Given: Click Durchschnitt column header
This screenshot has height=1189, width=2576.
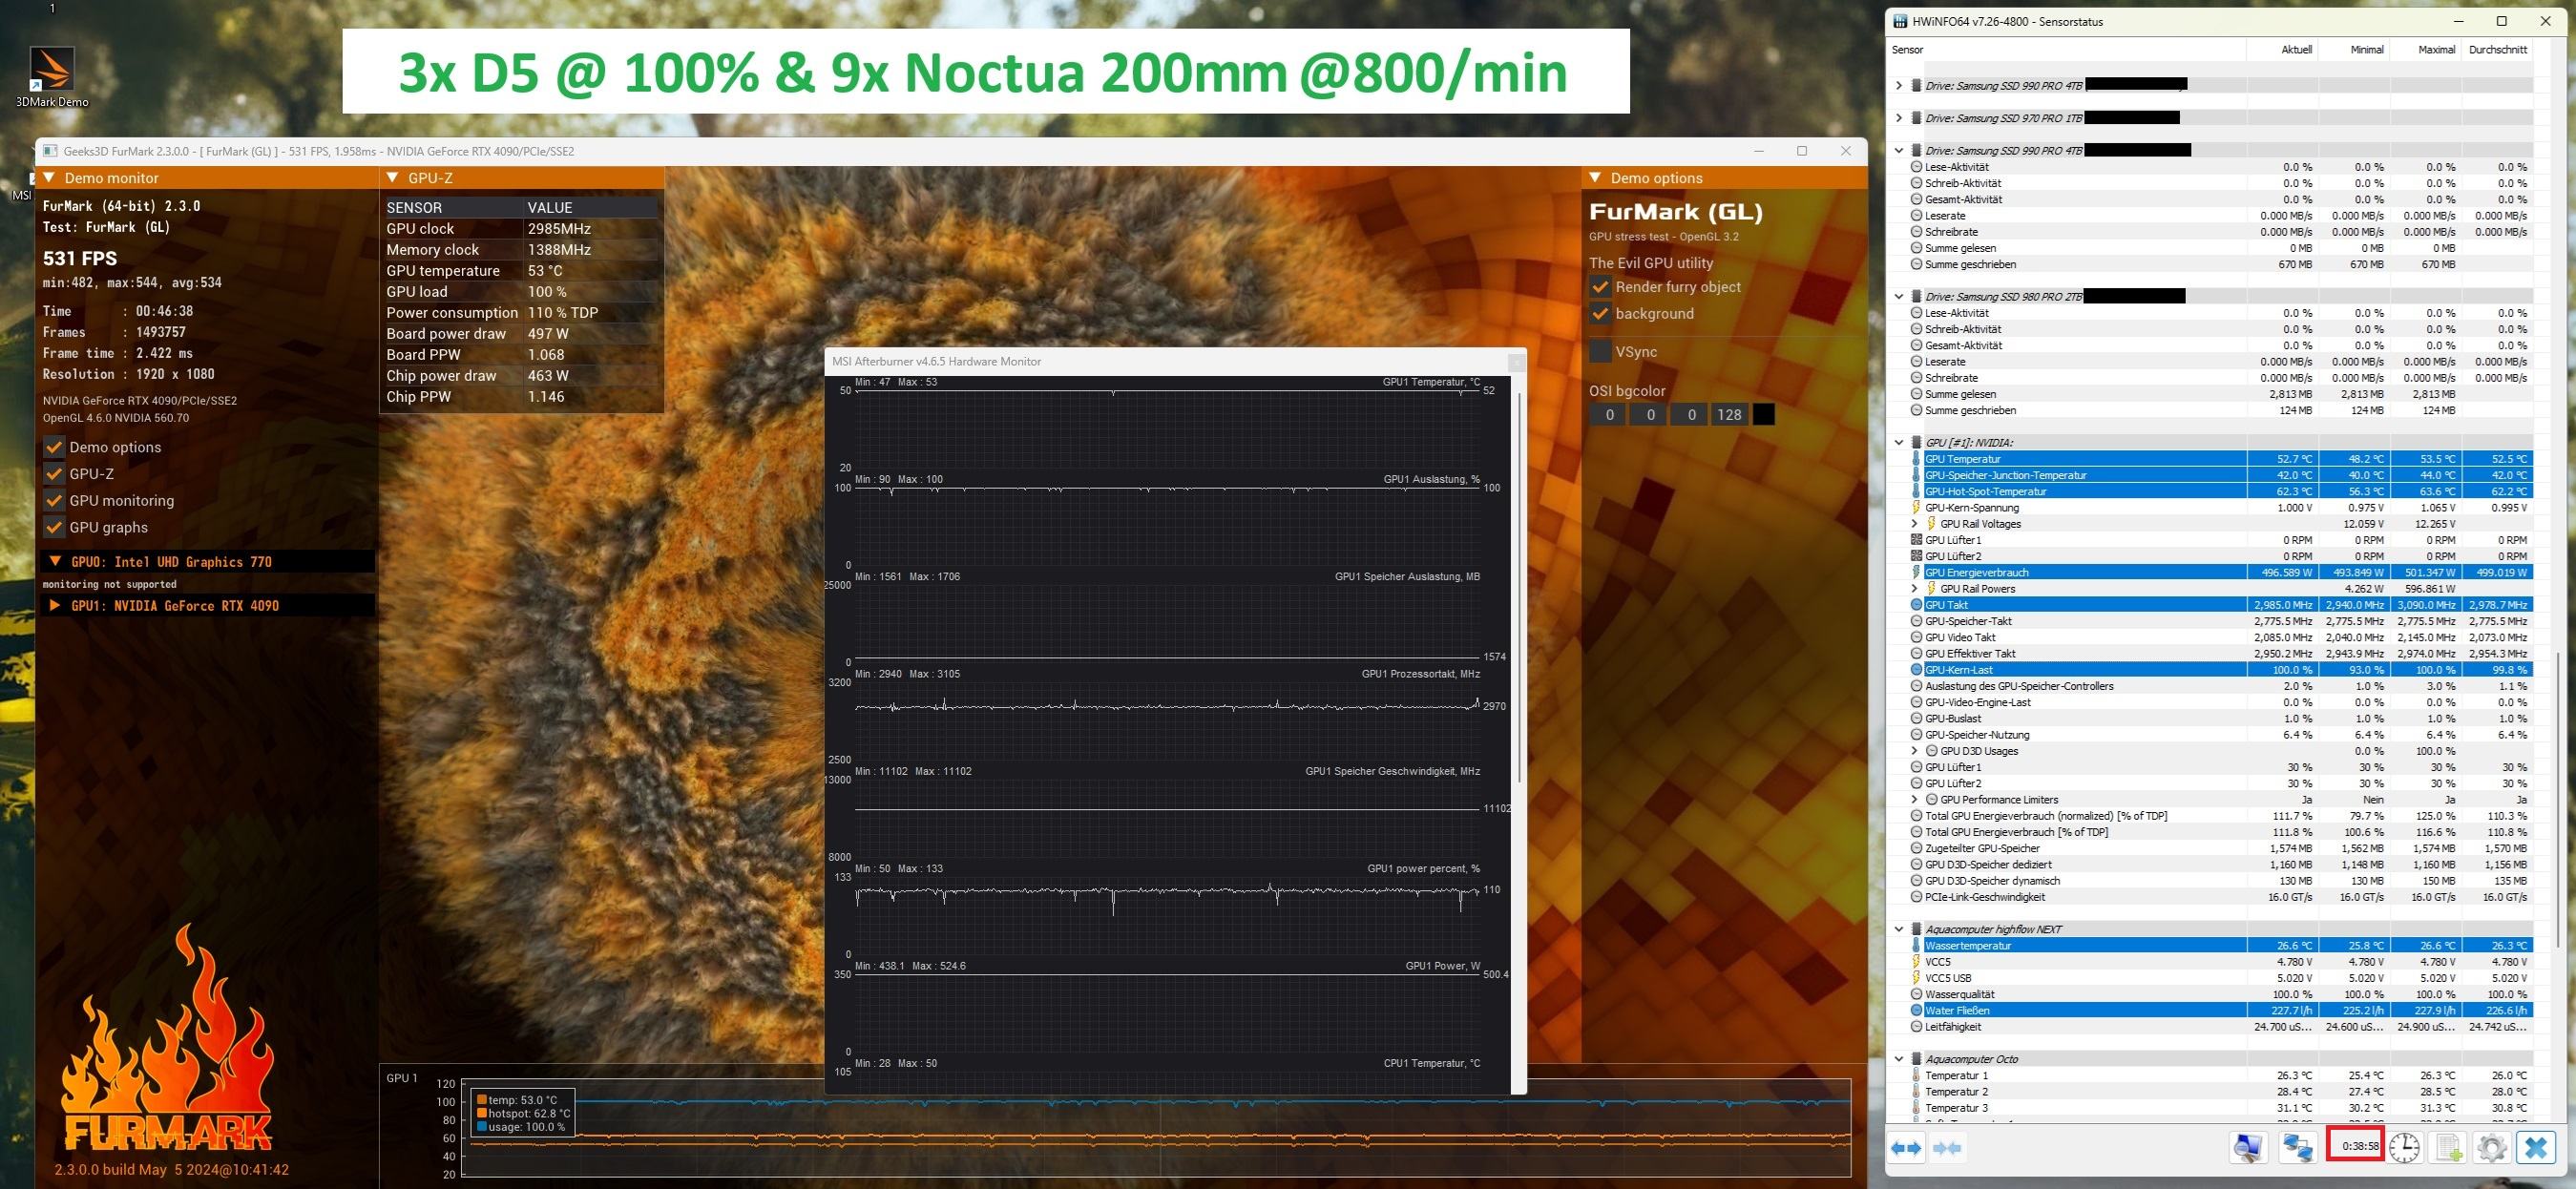Looking at the screenshot, I should pos(2496,50).
